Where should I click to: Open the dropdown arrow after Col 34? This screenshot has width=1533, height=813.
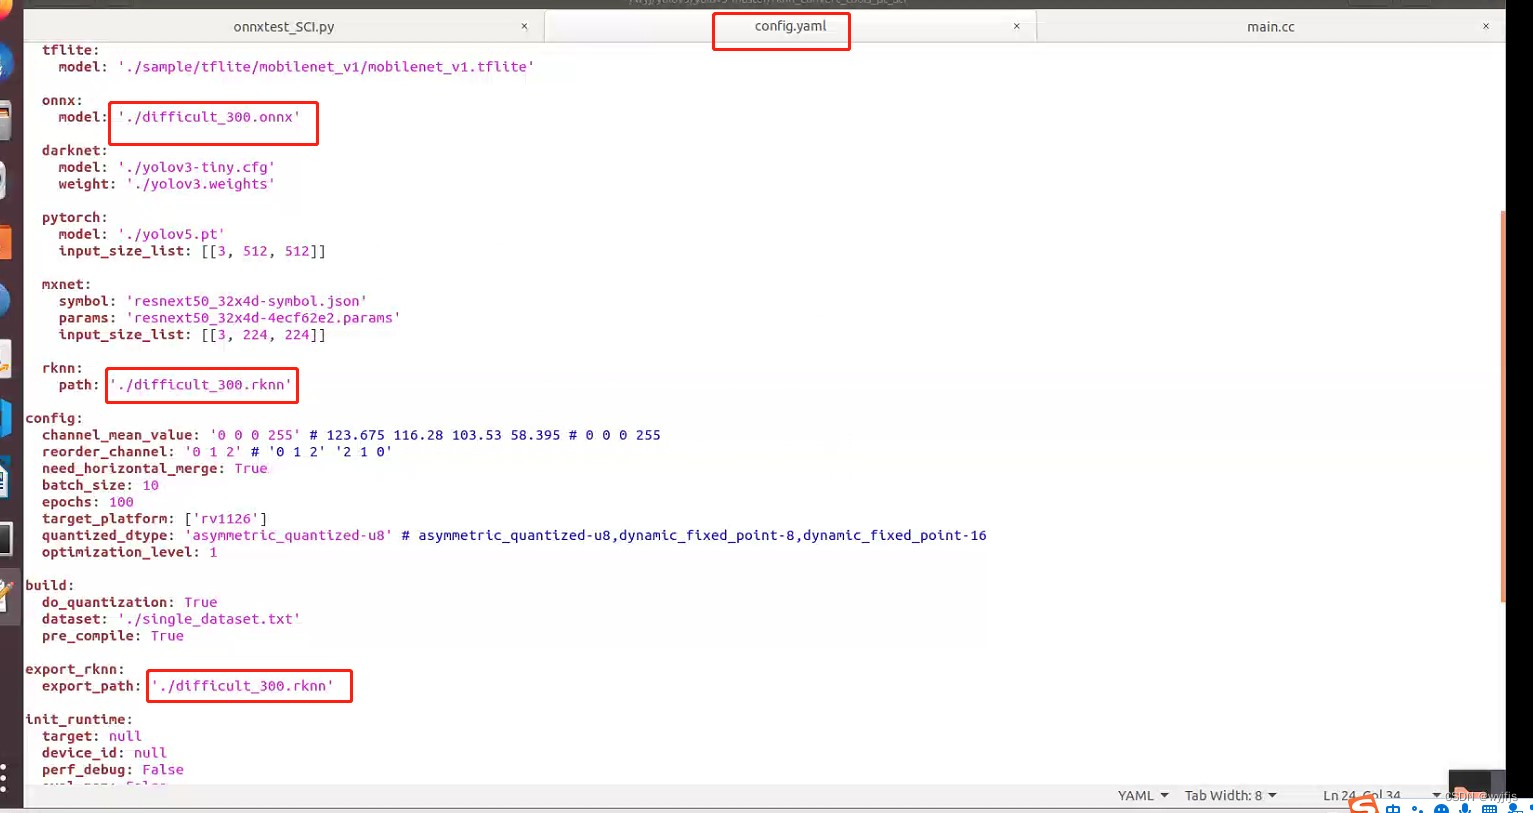pos(1436,795)
